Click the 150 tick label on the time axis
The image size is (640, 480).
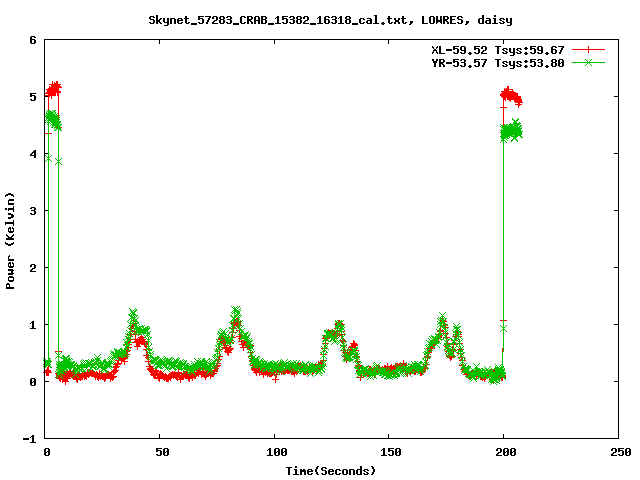tap(389, 452)
